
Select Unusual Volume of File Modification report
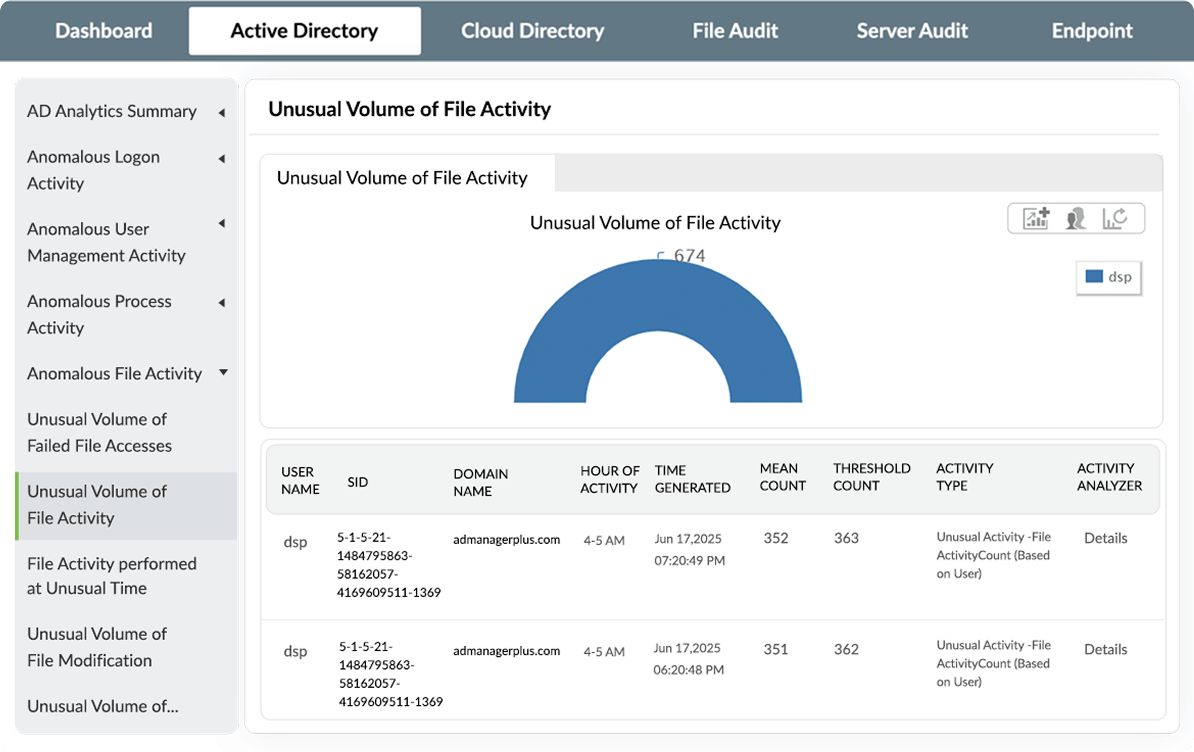[x=96, y=647]
